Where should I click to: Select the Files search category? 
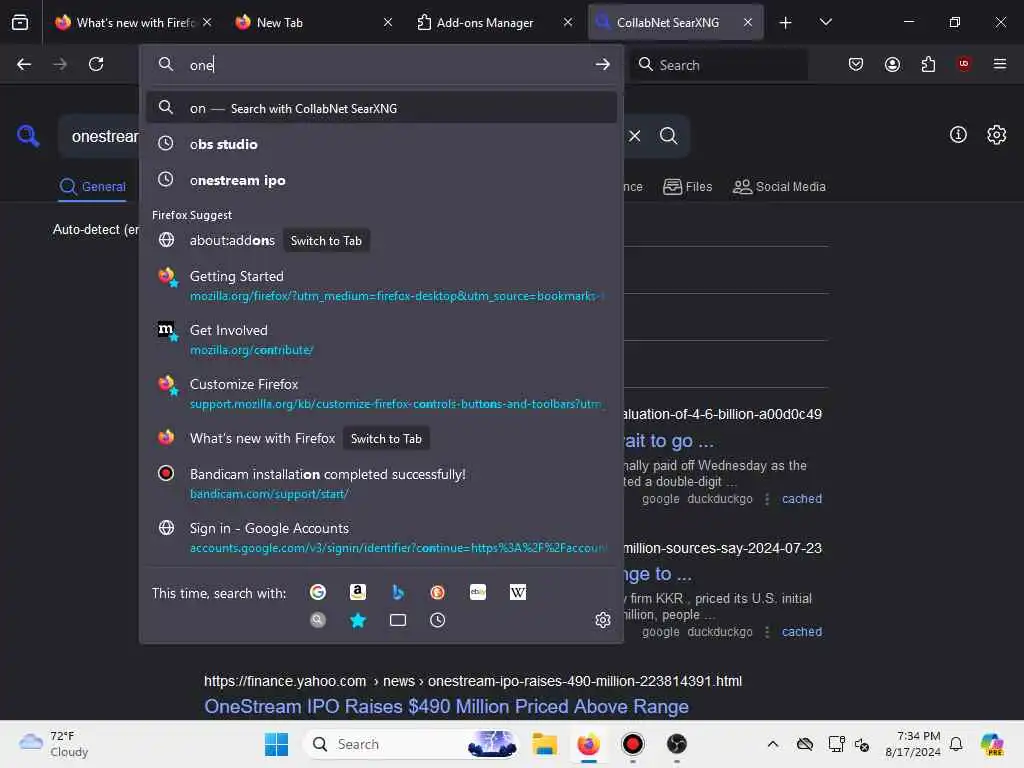[x=688, y=187]
